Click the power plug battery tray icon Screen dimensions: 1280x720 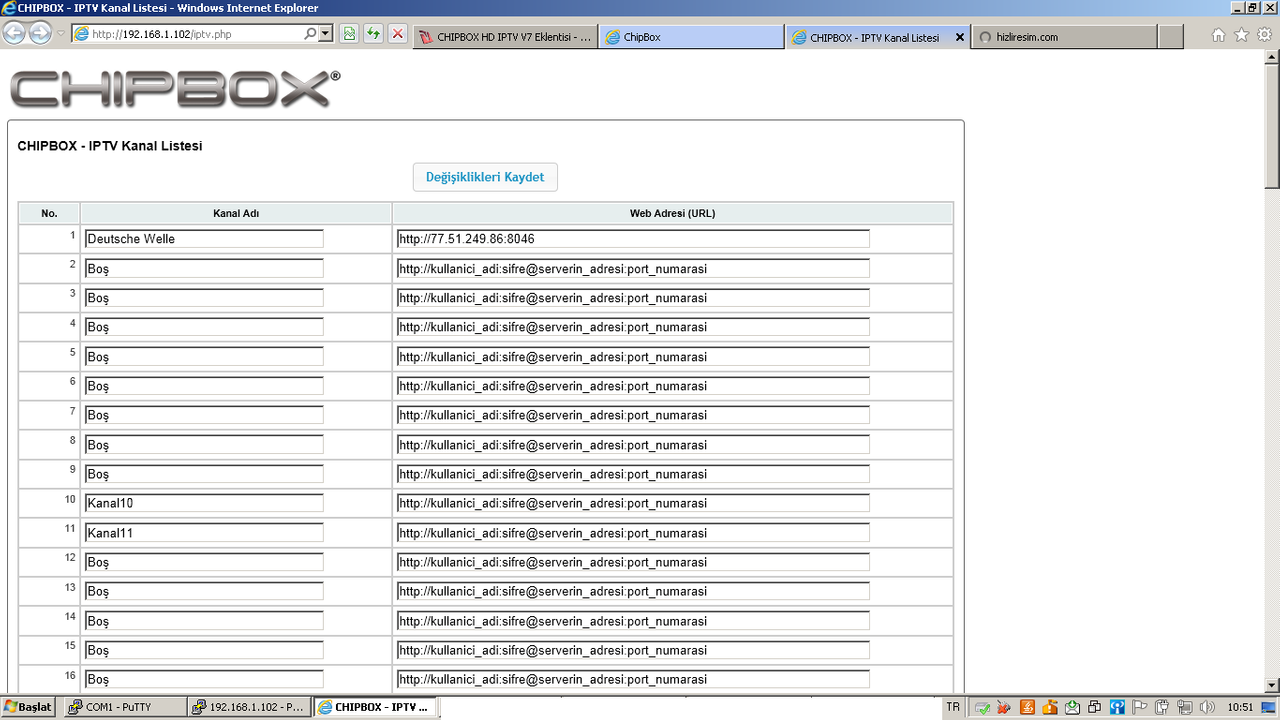click(1162, 708)
